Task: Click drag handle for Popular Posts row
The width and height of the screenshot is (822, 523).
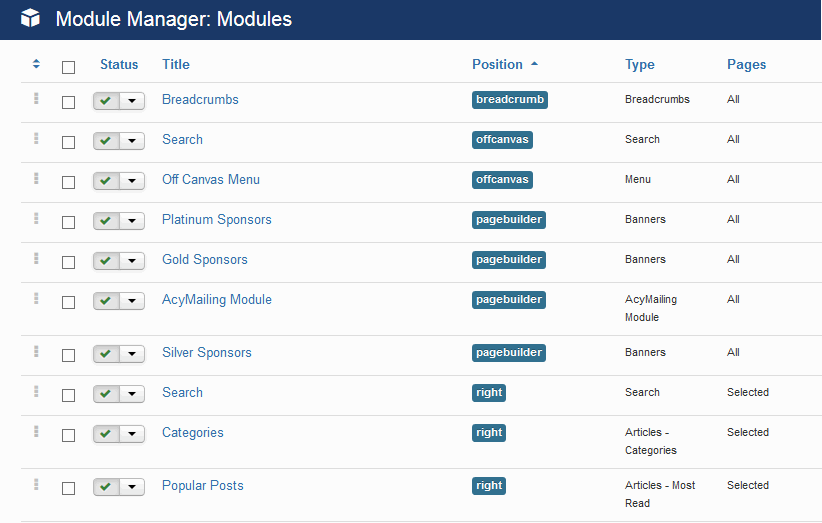Action: click(36, 484)
